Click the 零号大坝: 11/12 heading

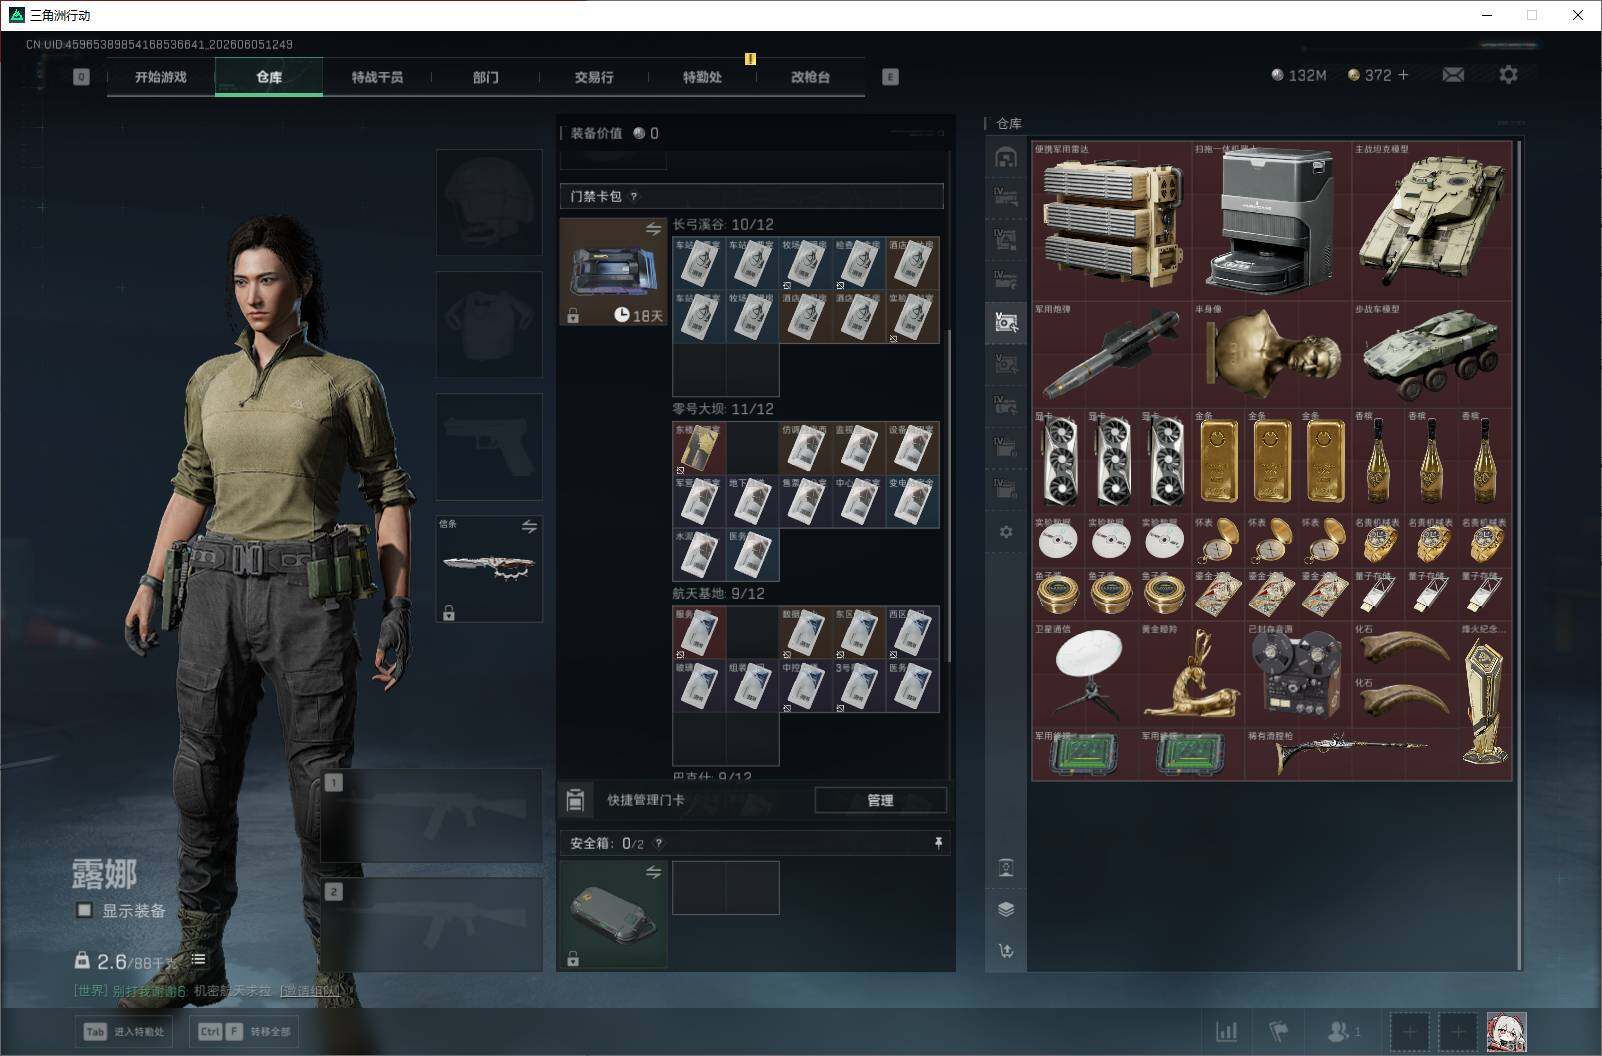[x=723, y=409]
